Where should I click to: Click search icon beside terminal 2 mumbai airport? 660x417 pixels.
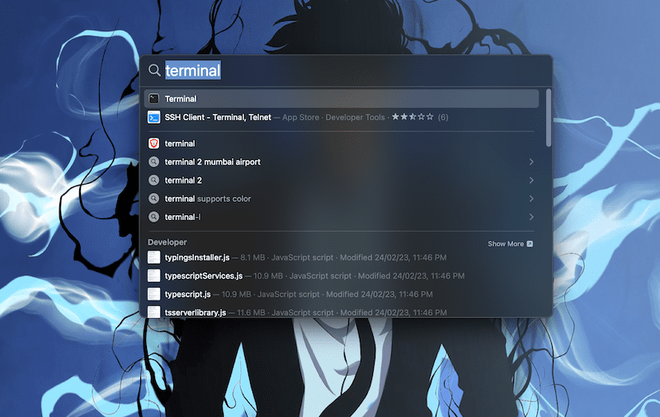154,162
